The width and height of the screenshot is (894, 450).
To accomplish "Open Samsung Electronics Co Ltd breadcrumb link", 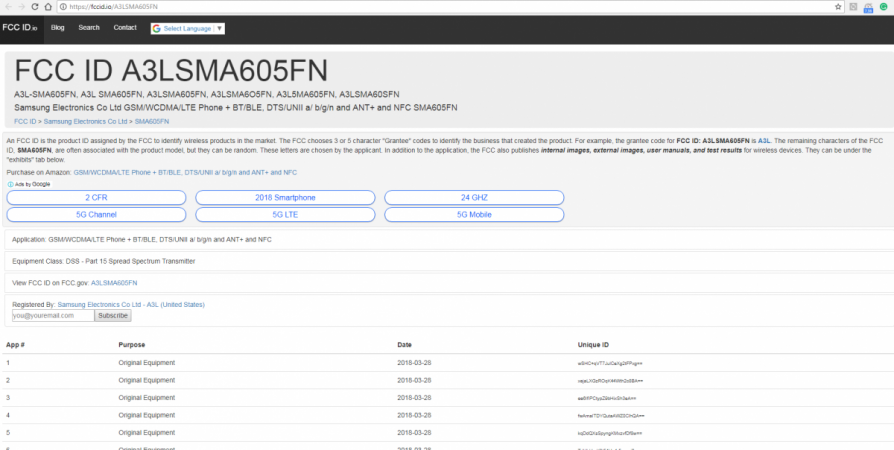I will coord(86,121).
